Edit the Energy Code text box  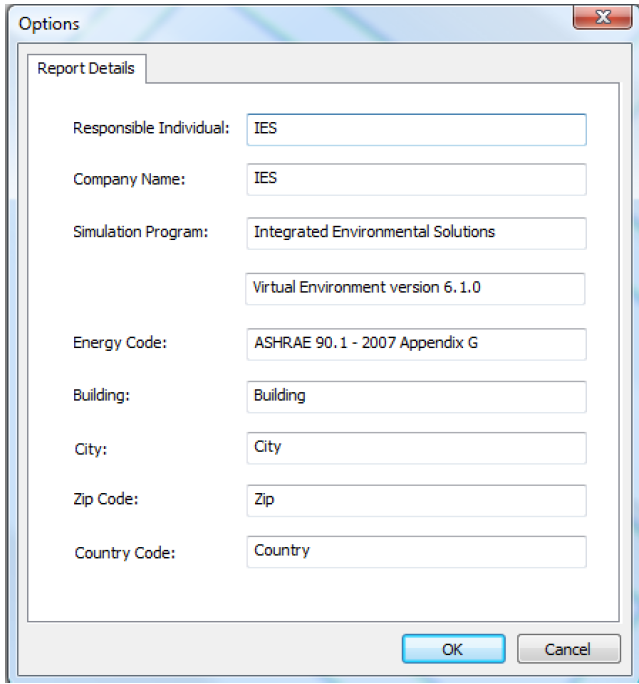pyautogui.click(x=415, y=343)
